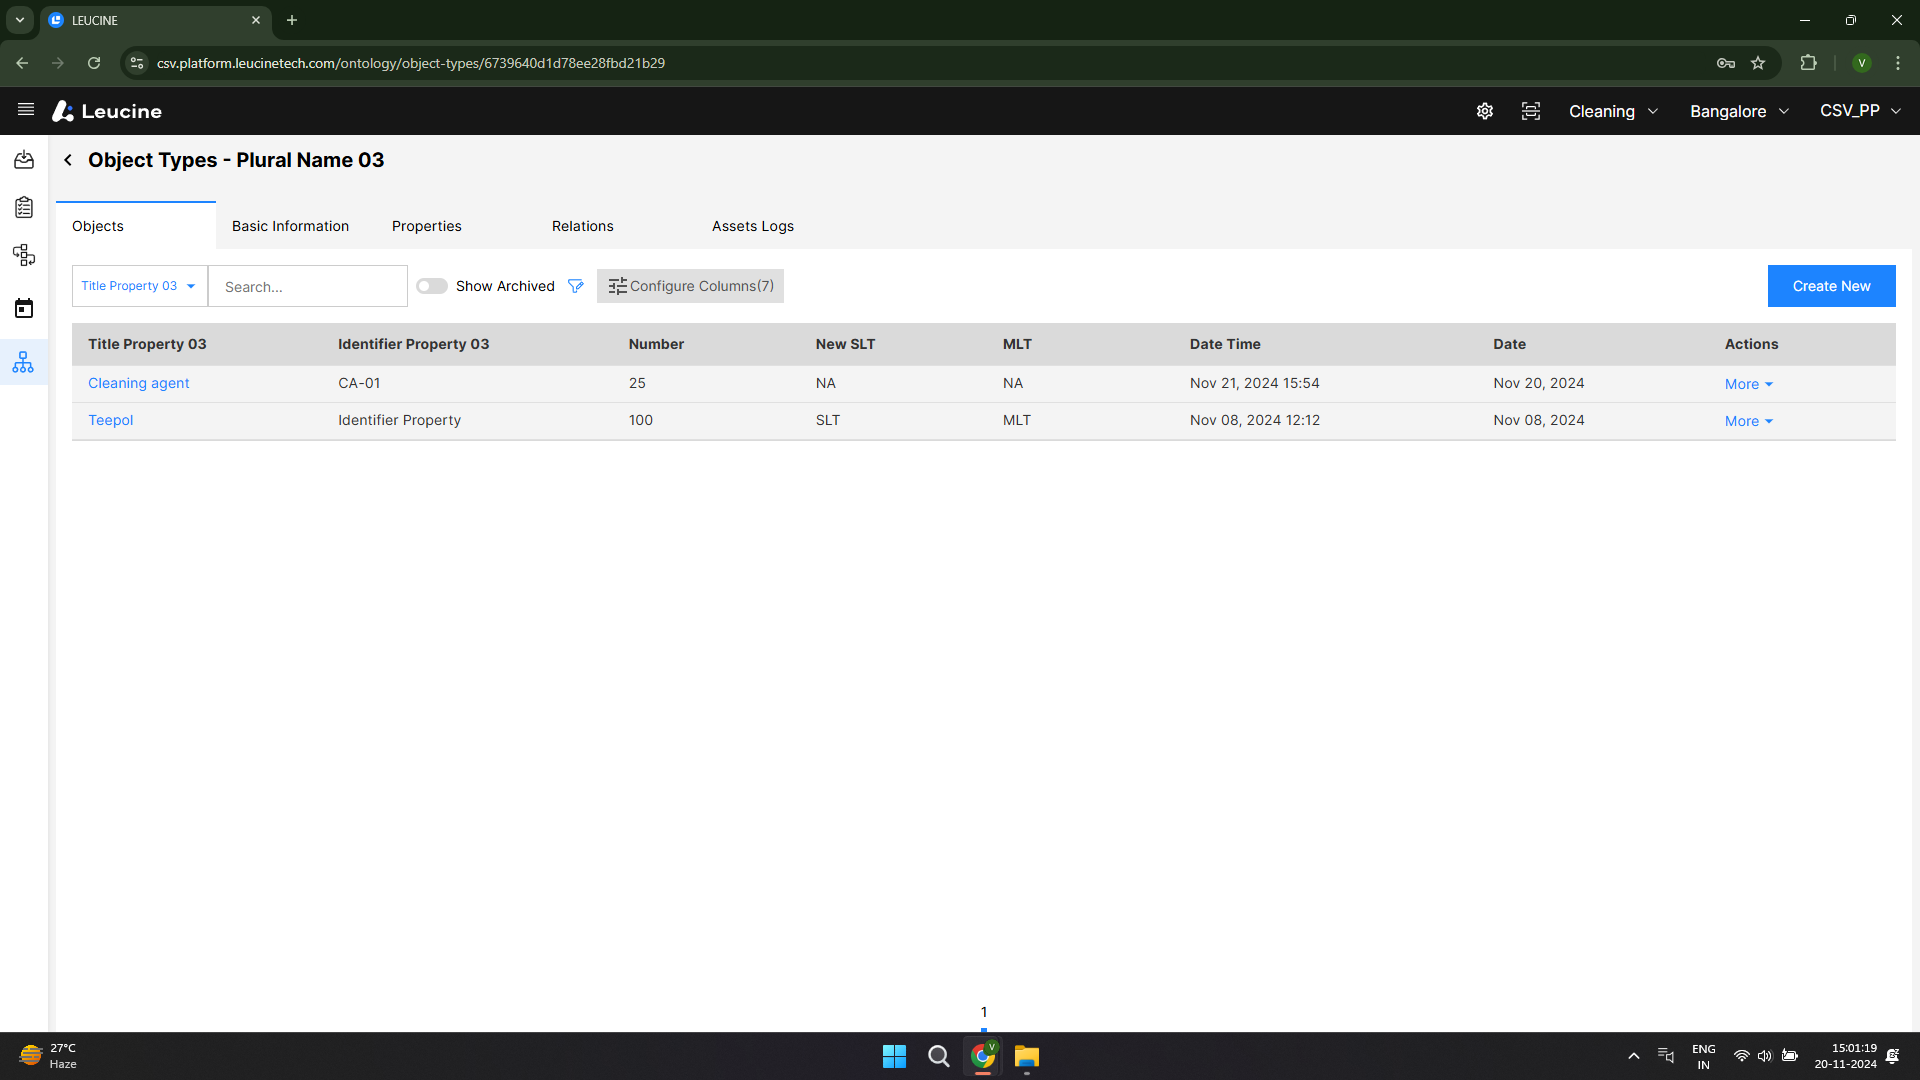1920x1080 pixels.
Task: Open More actions for Teepol row
Action: click(x=1748, y=421)
